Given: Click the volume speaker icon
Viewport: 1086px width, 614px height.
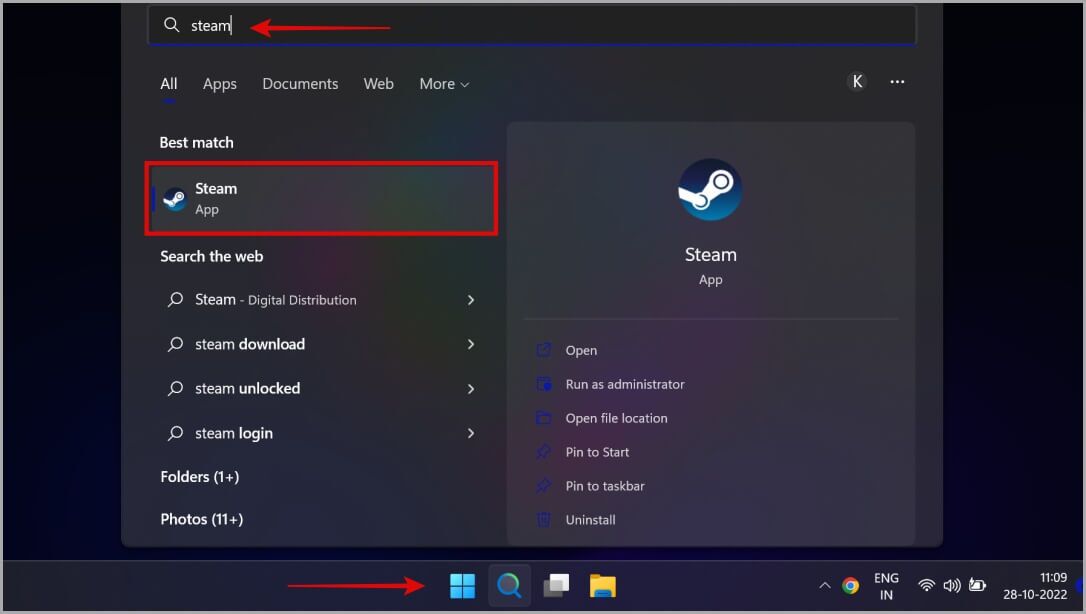Looking at the screenshot, I should point(952,586).
